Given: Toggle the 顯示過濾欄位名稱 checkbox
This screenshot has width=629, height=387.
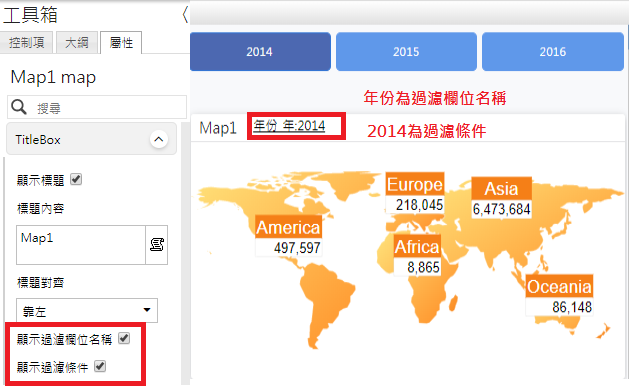Looking at the screenshot, I should pyautogui.click(x=124, y=338).
